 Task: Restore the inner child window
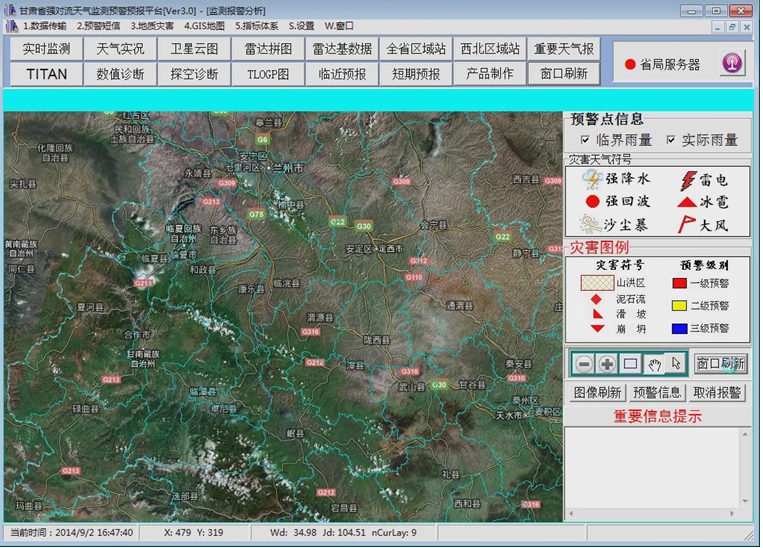732,27
